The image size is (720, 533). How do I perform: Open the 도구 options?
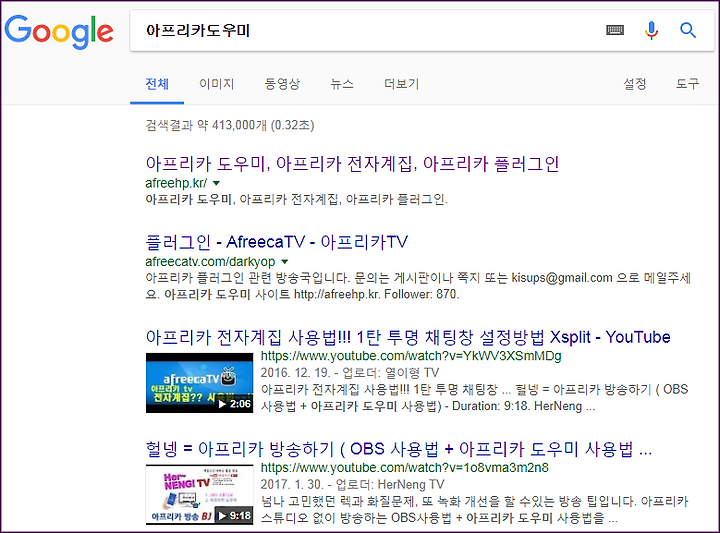point(687,84)
